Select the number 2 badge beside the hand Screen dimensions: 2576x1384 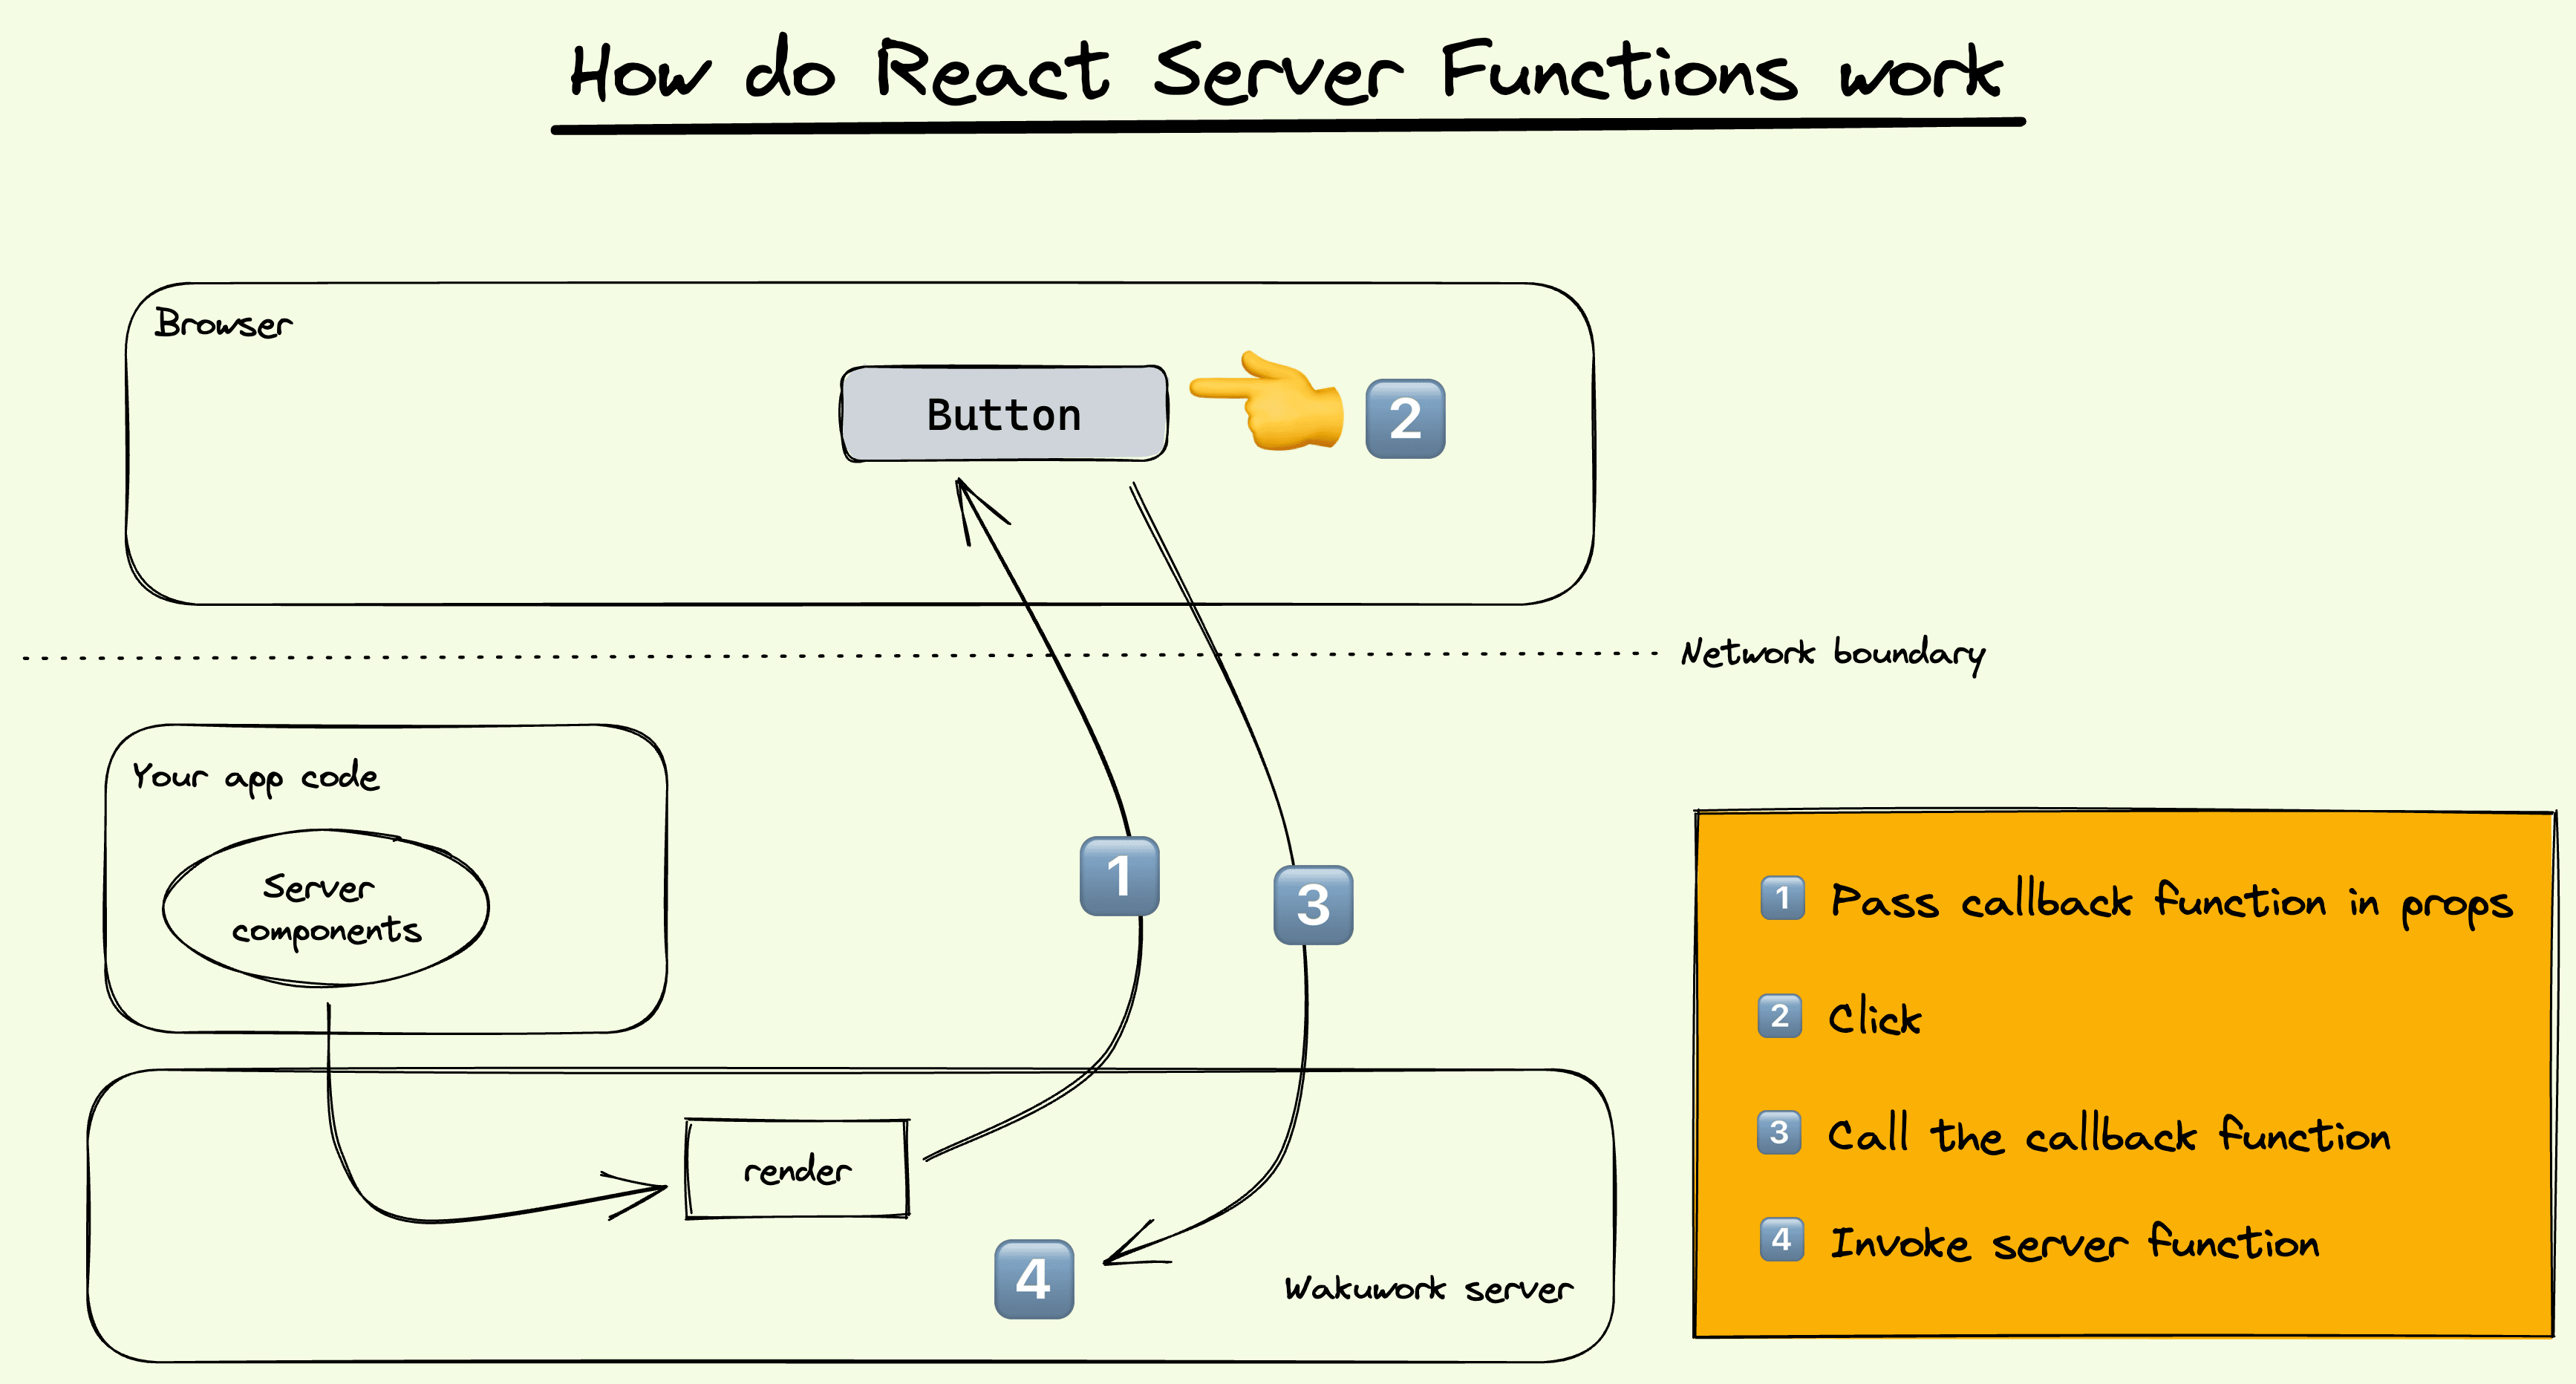pyautogui.click(x=1405, y=418)
